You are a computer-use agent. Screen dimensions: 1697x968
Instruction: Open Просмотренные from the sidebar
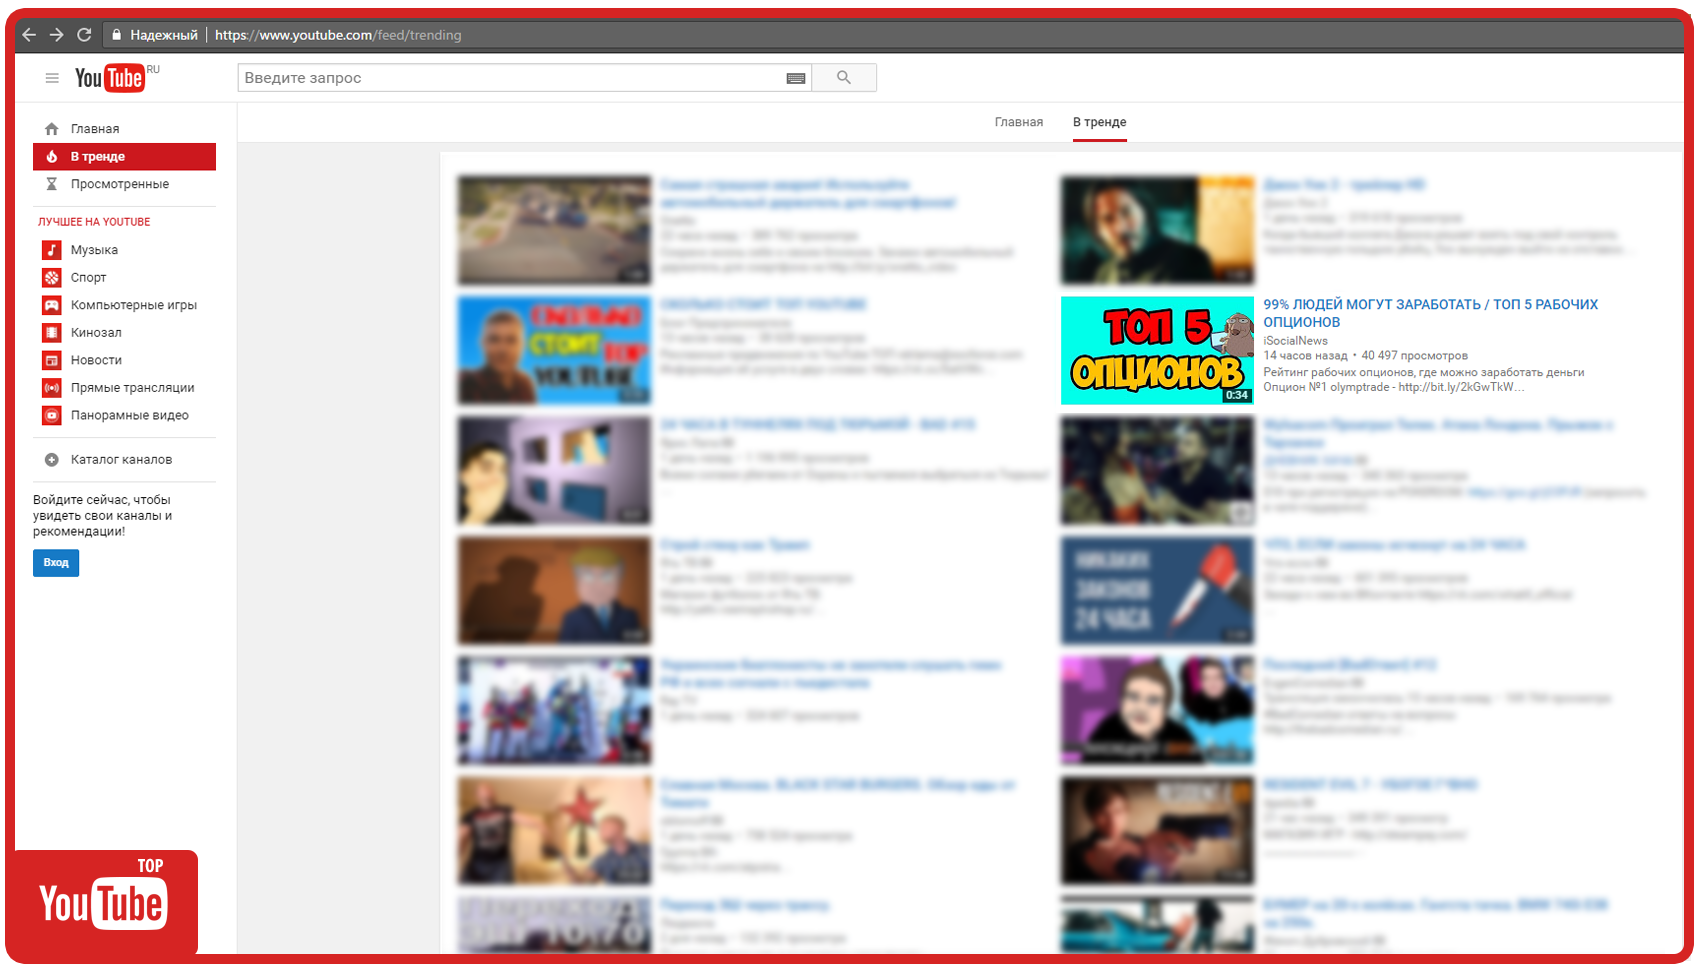pyautogui.click(x=119, y=184)
